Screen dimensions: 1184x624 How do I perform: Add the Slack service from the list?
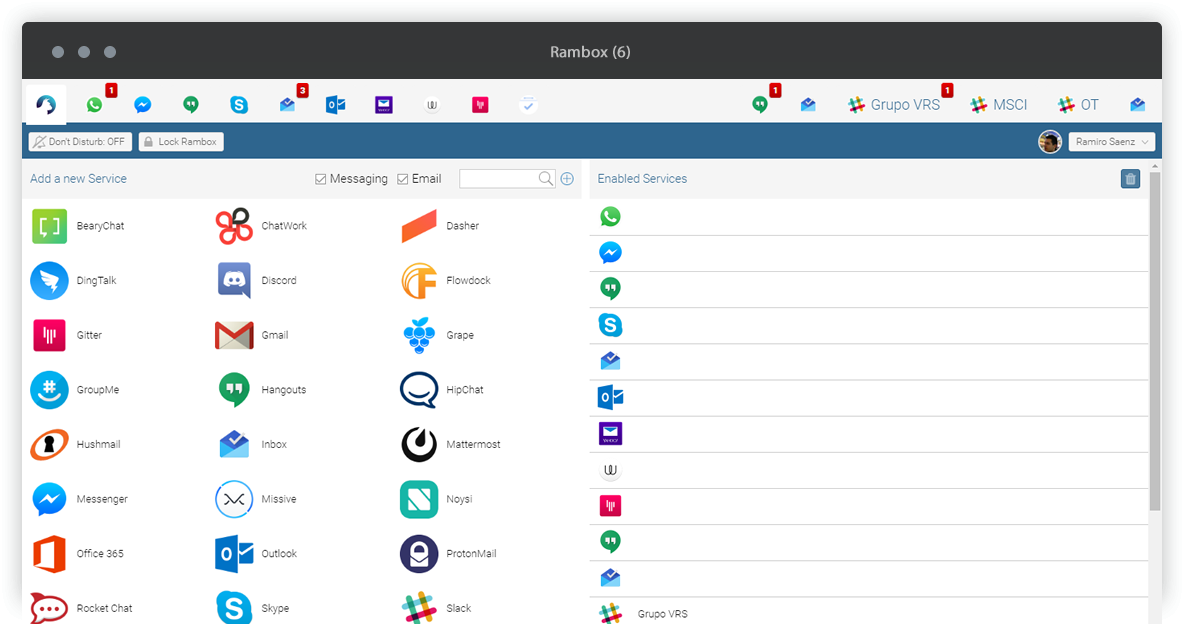436,608
